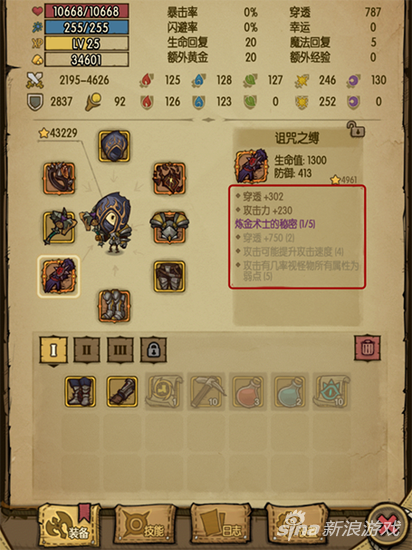The image size is (412, 550).
Task: Click the winged chest armor slot
Action: [169, 227]
